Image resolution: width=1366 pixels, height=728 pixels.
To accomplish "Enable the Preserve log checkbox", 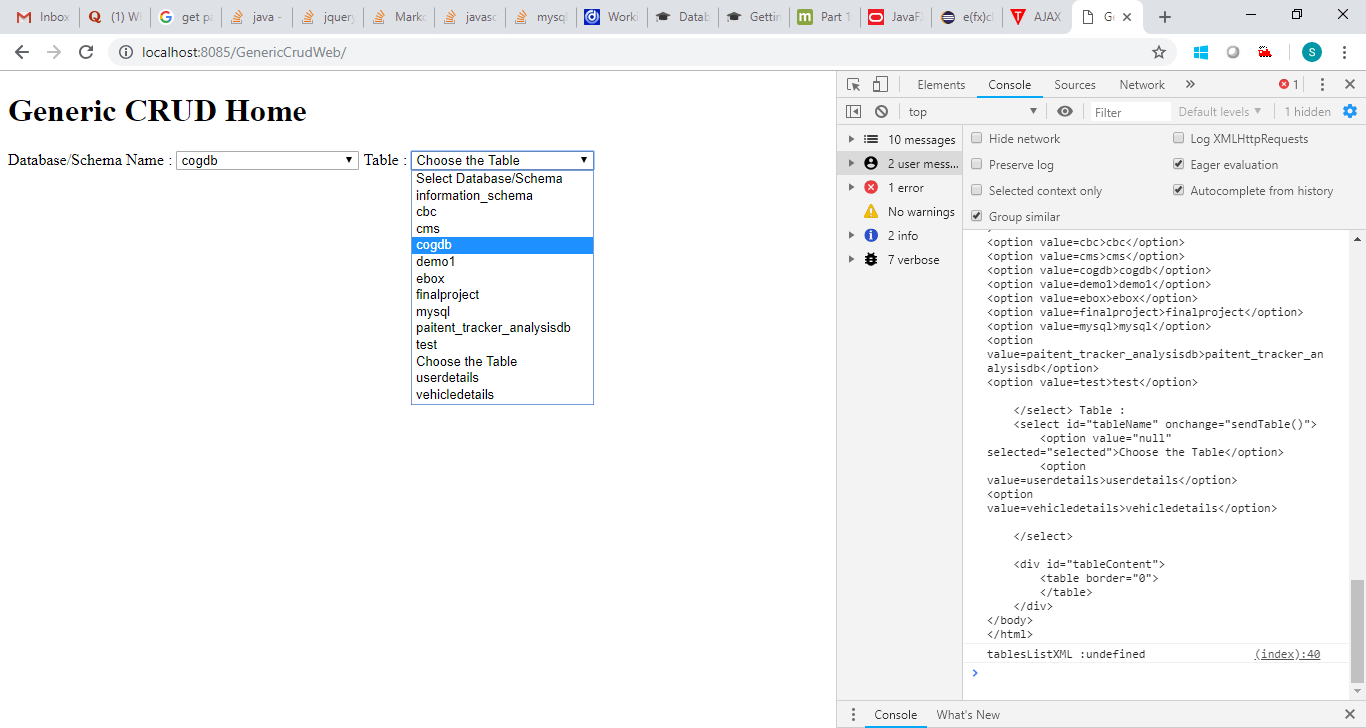I will [x=976, y=164].
